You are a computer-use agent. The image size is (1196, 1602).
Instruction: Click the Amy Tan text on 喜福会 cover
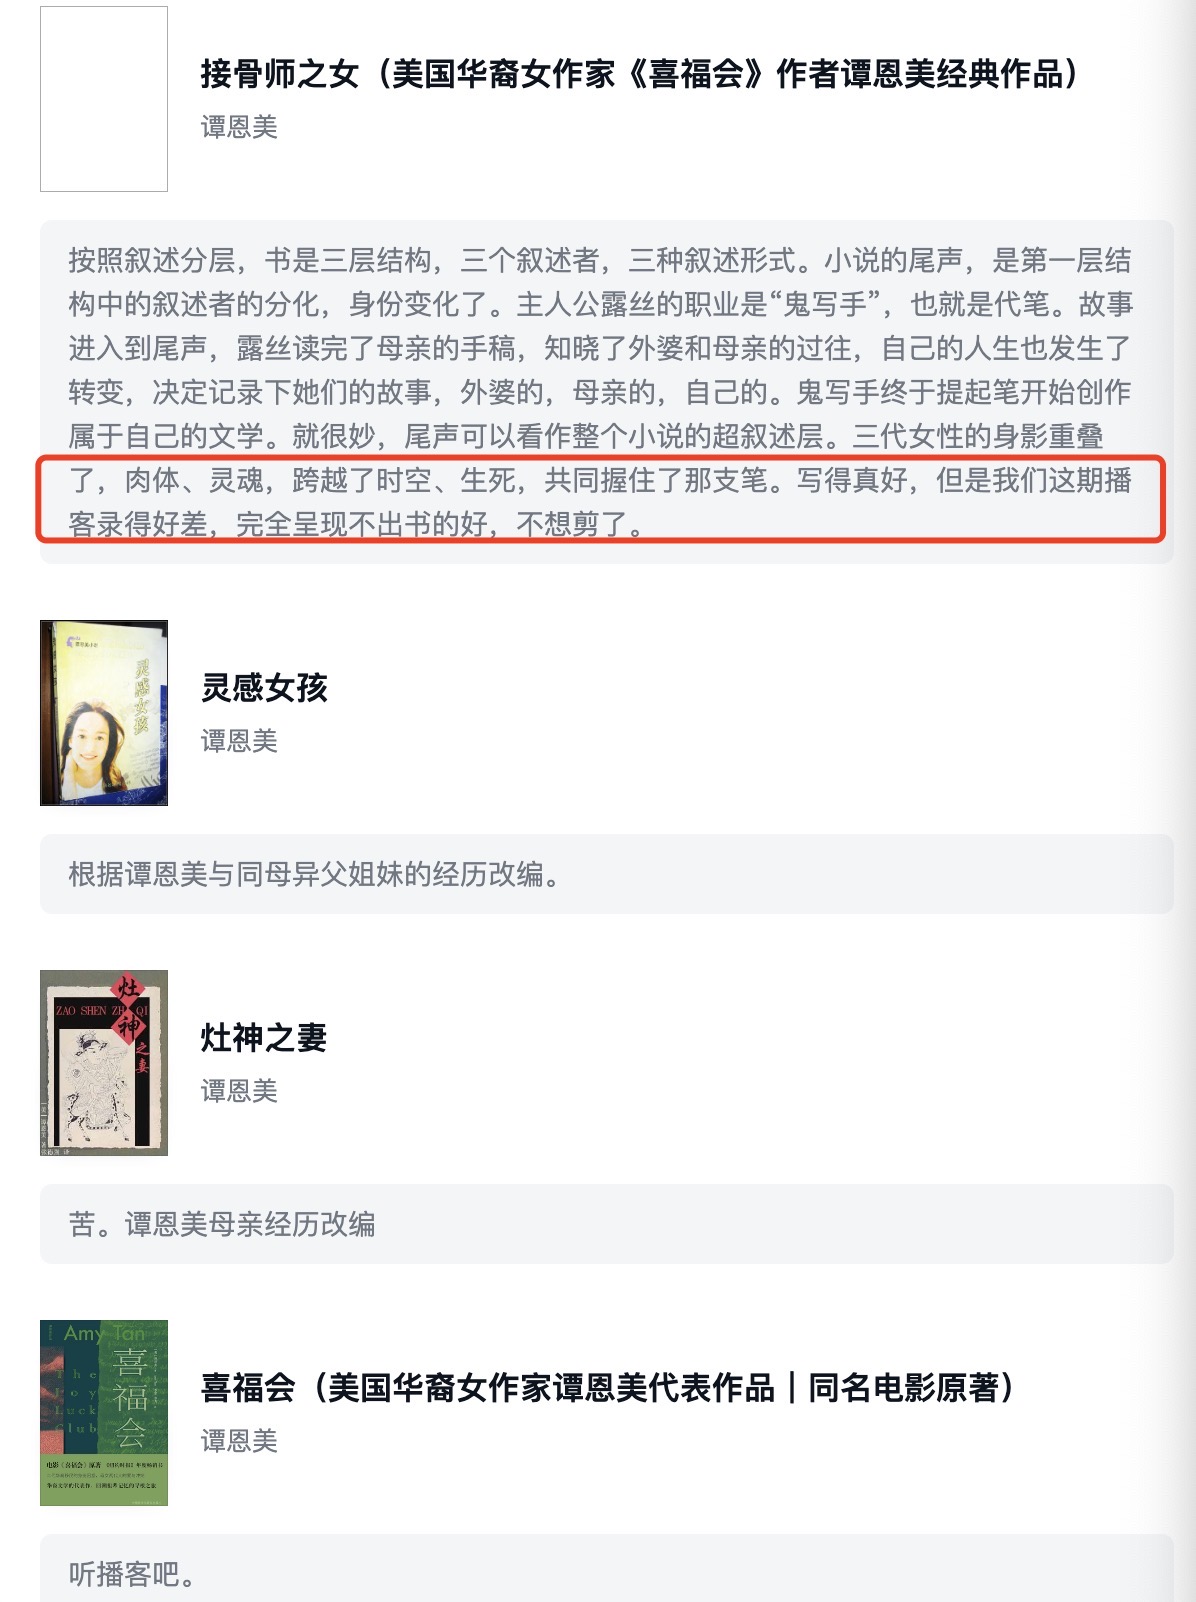point(104,1334)
